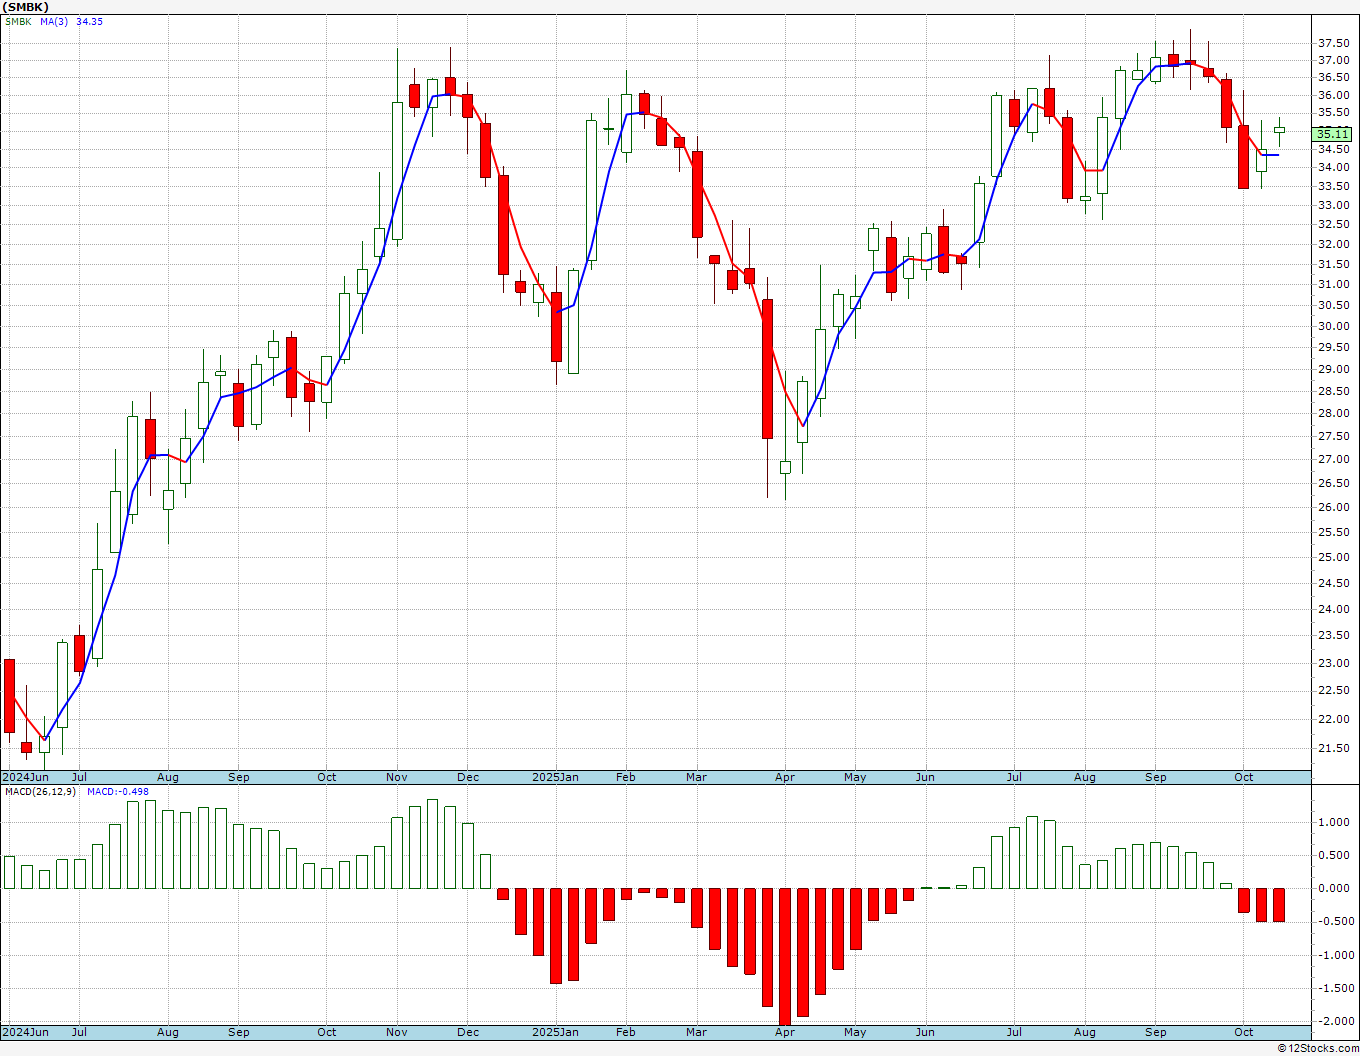Screen dimensions: 1360x1056
Task: Select the Nov label on price axis
Action: click(x=396, y=777)
